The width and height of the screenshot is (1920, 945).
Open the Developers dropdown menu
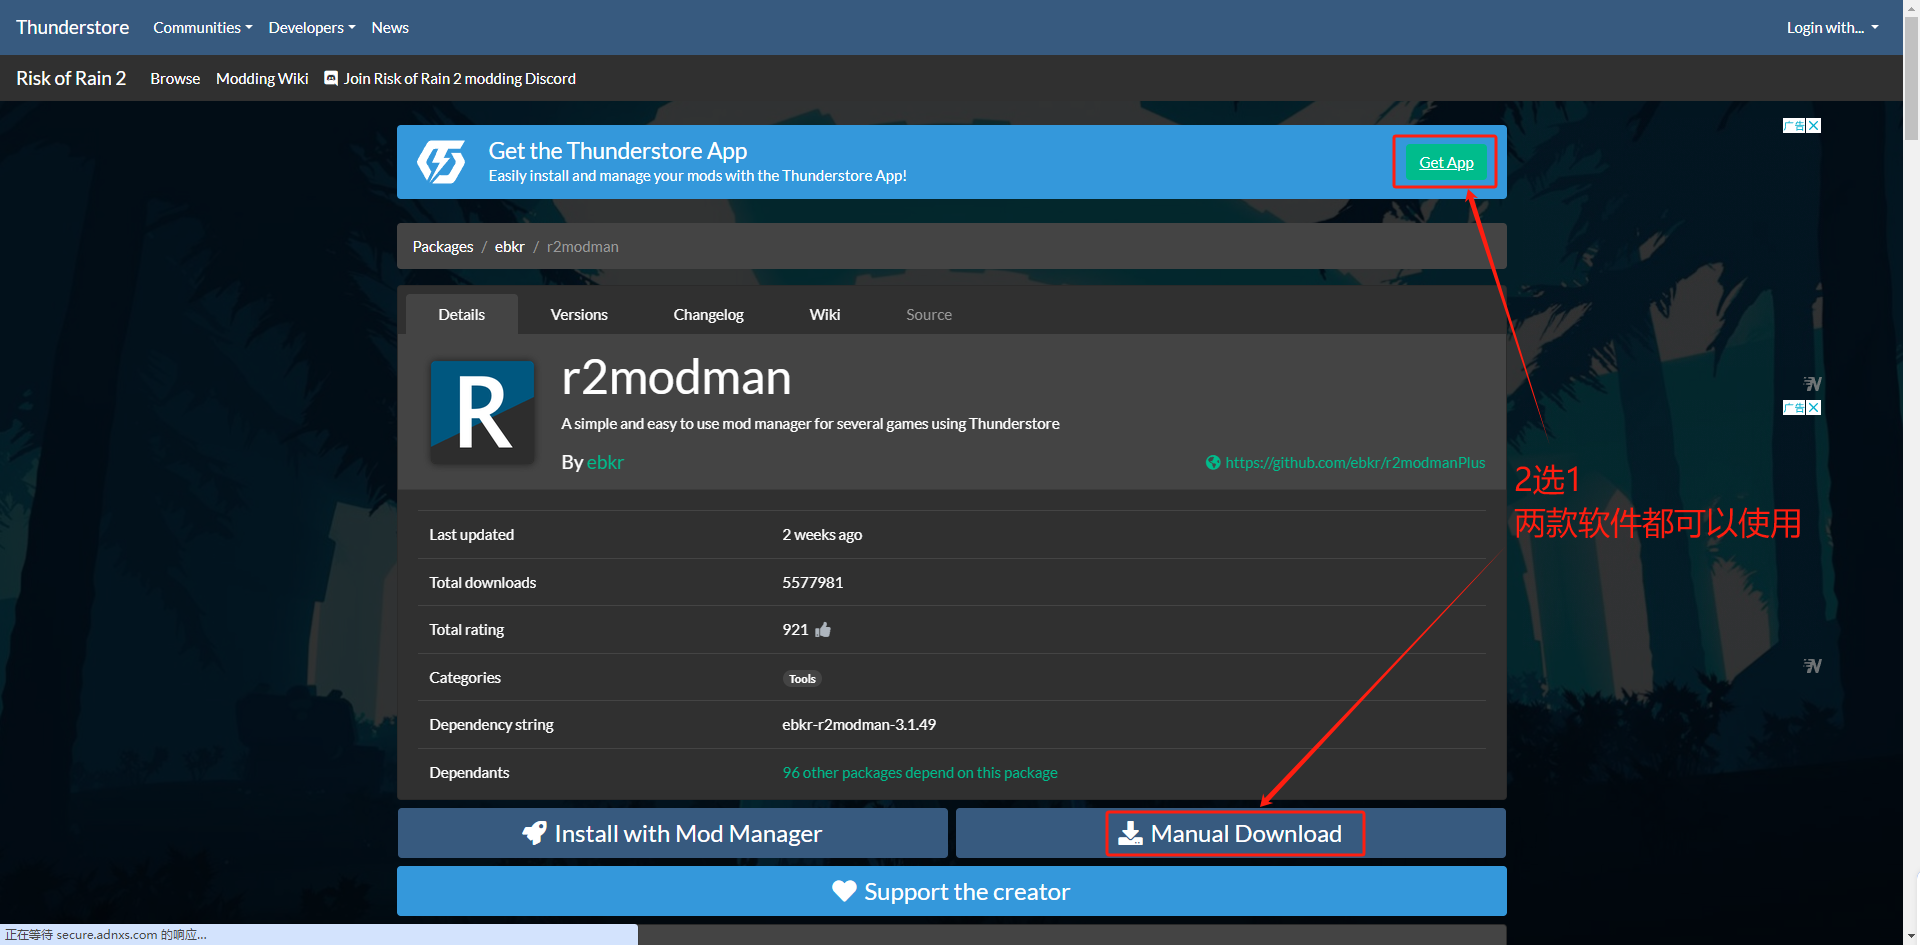point(311,28)
